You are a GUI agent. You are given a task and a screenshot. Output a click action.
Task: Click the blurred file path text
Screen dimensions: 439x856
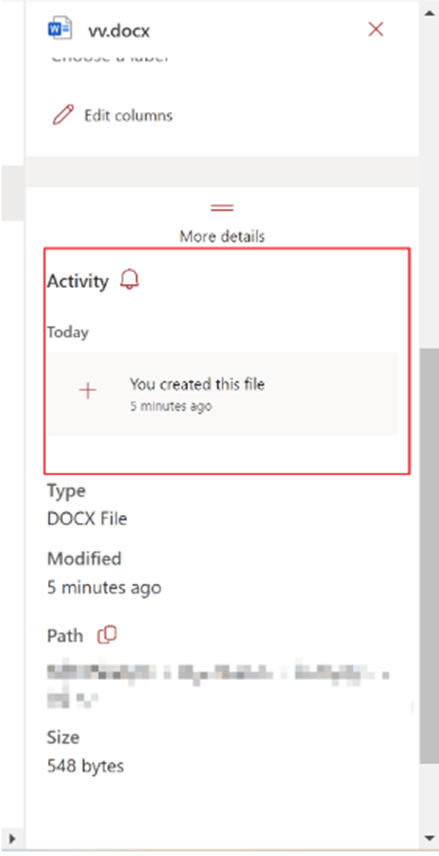(x=218, y=684)
